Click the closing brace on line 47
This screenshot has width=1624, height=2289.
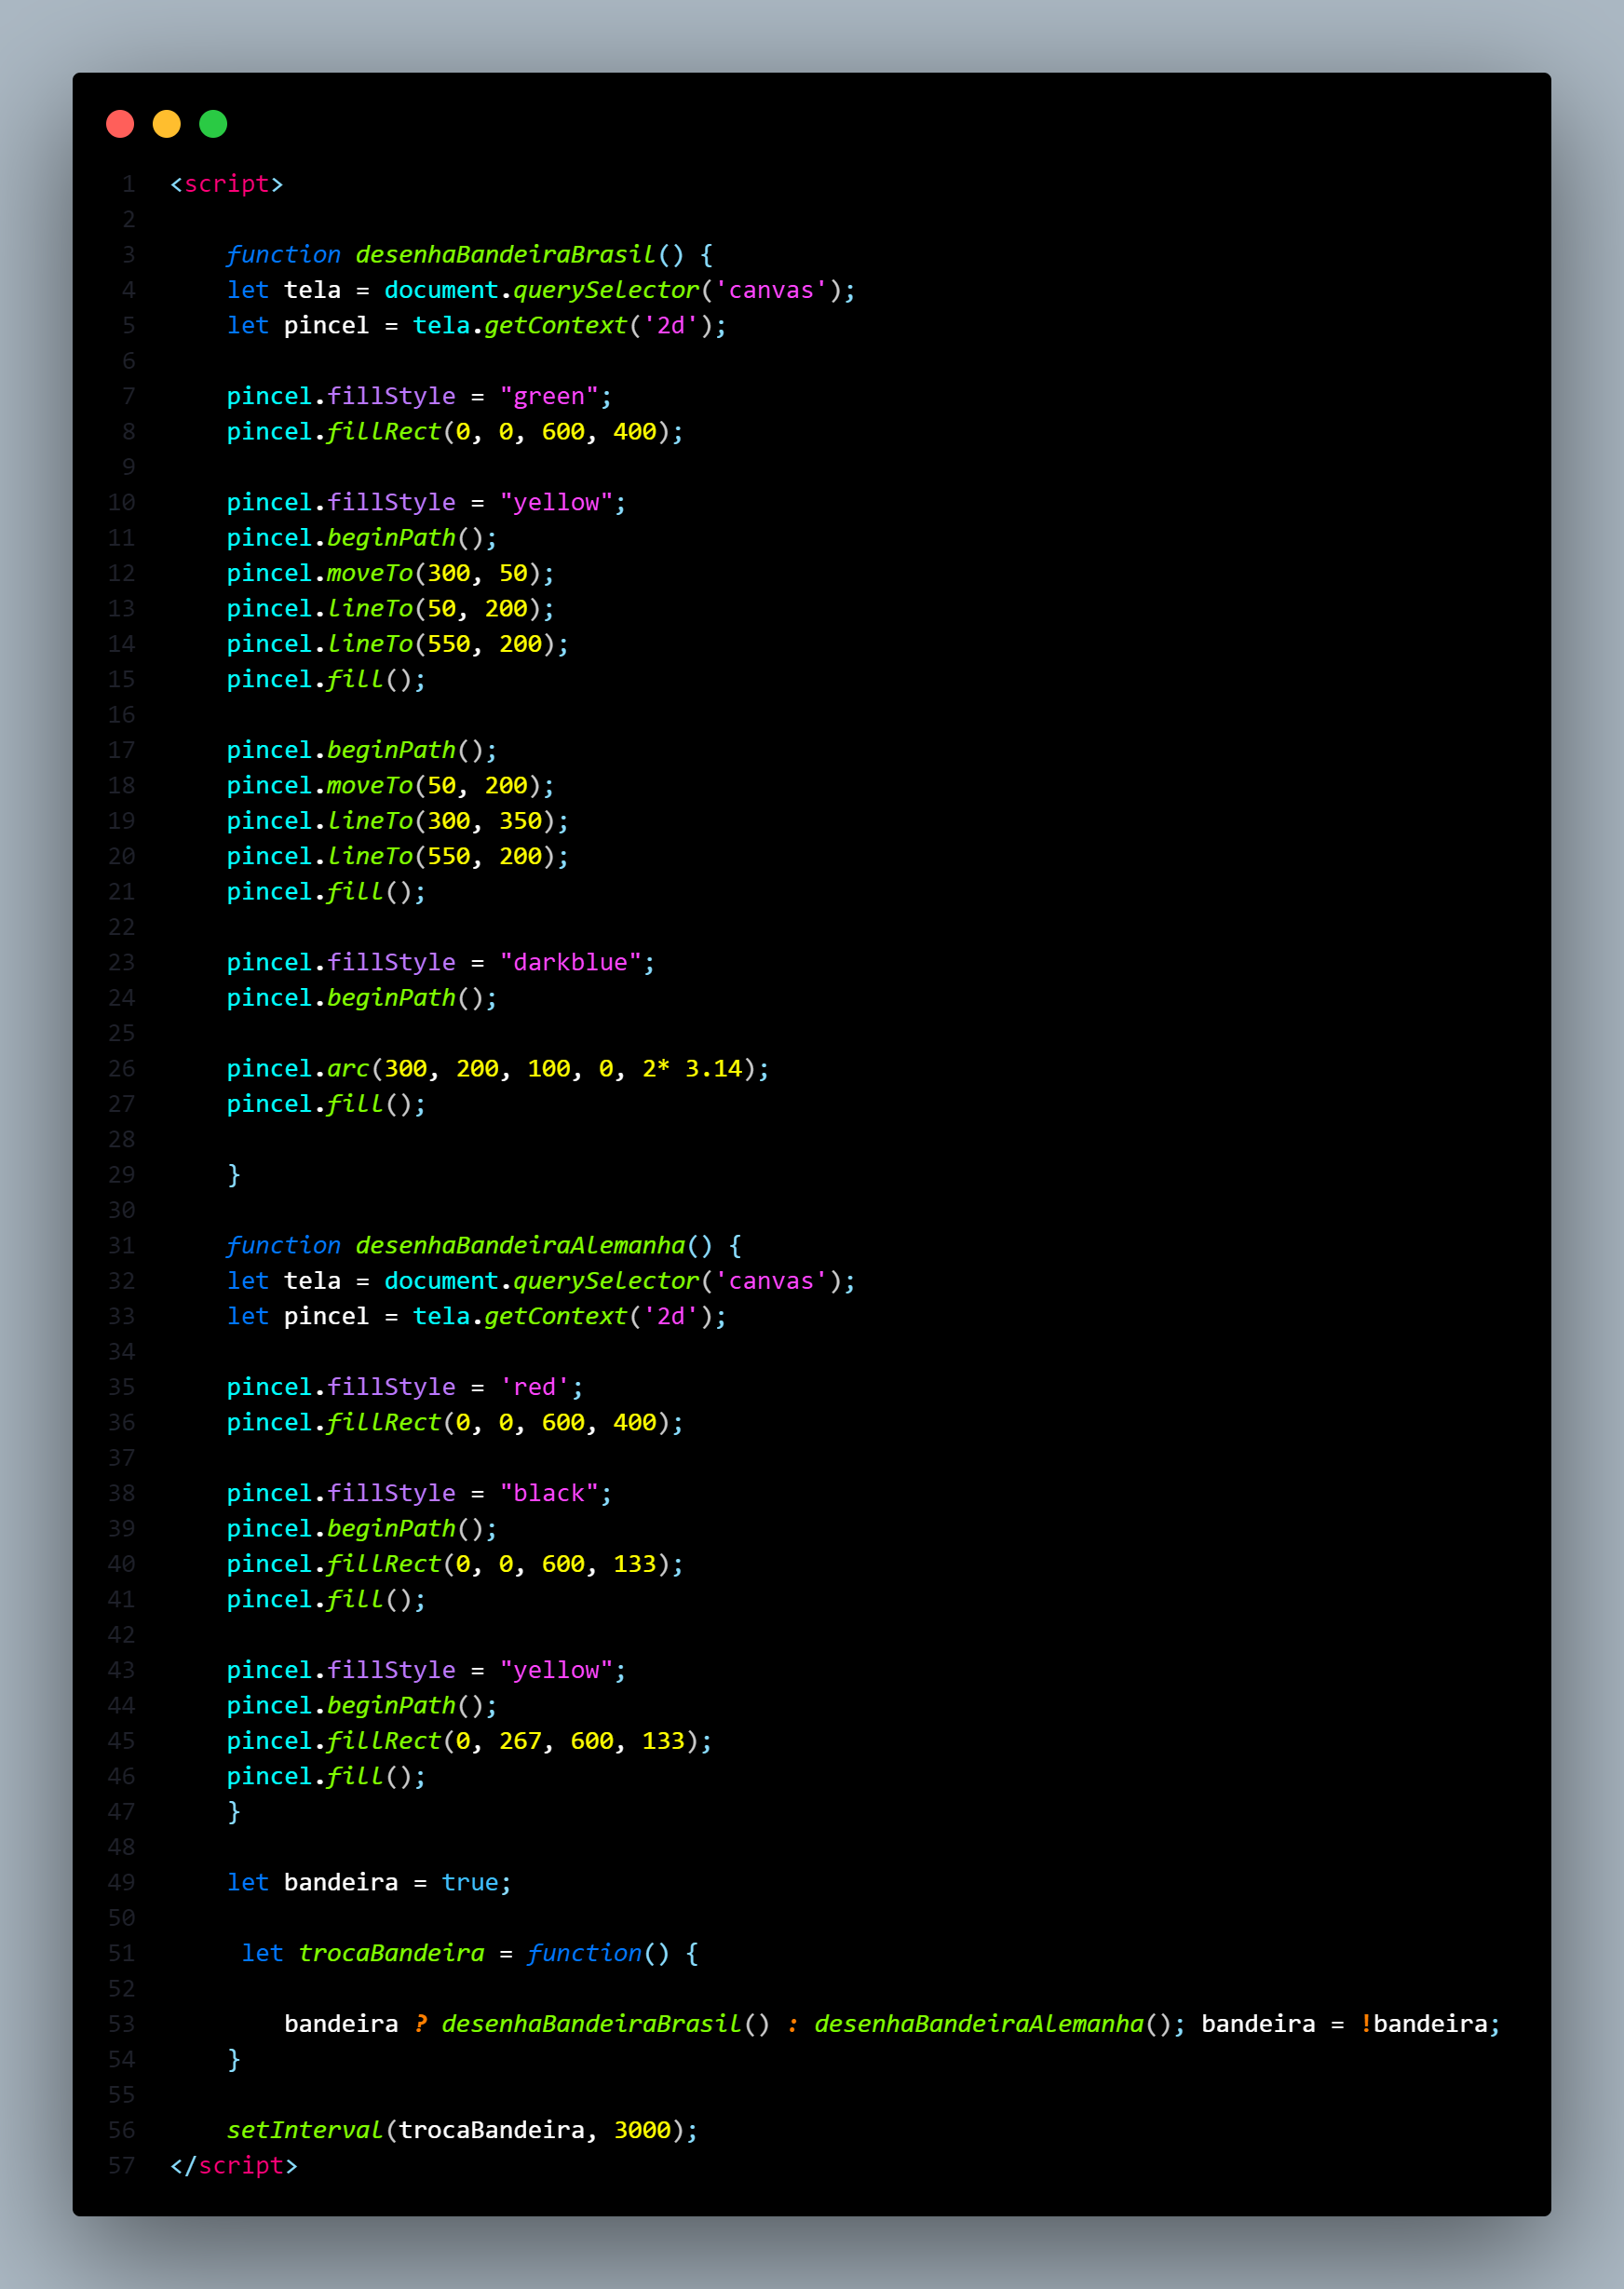234,1812
